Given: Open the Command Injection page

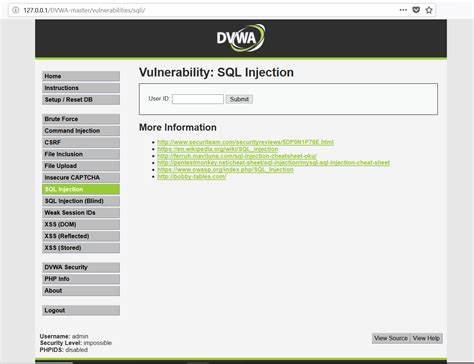Looking at the screenshot, I should (x=81, y=131).
